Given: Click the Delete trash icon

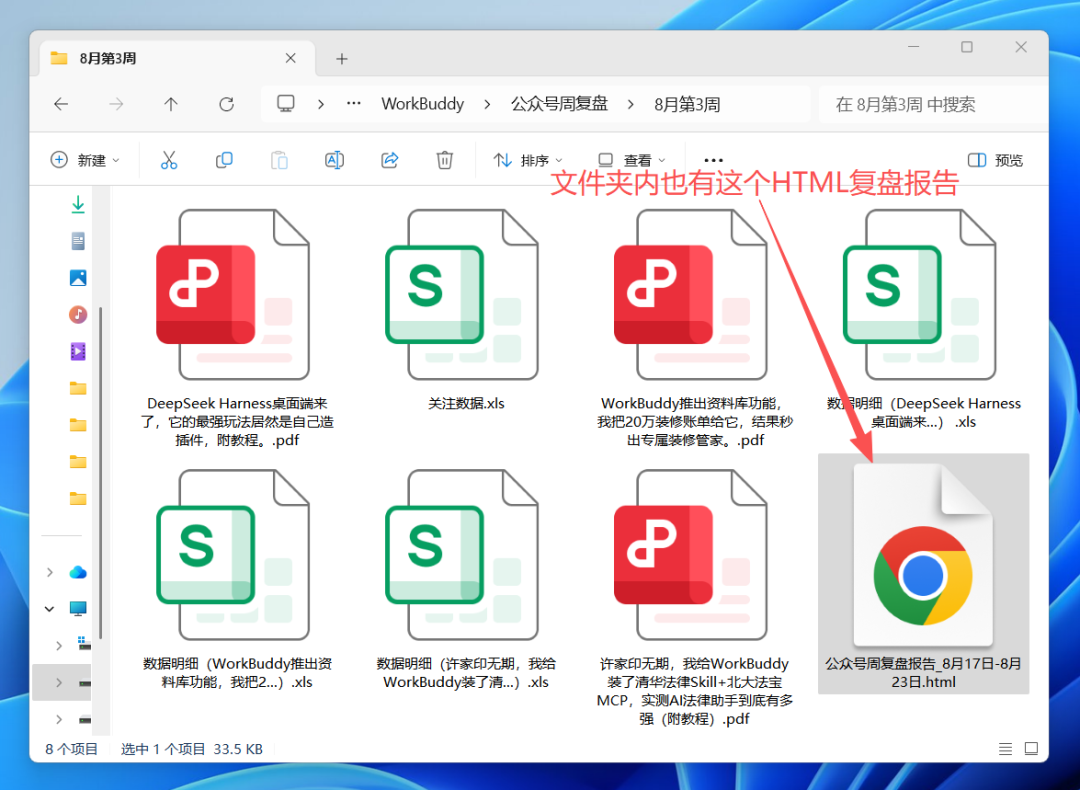Looking at the screenshot, I should [445, 160].
